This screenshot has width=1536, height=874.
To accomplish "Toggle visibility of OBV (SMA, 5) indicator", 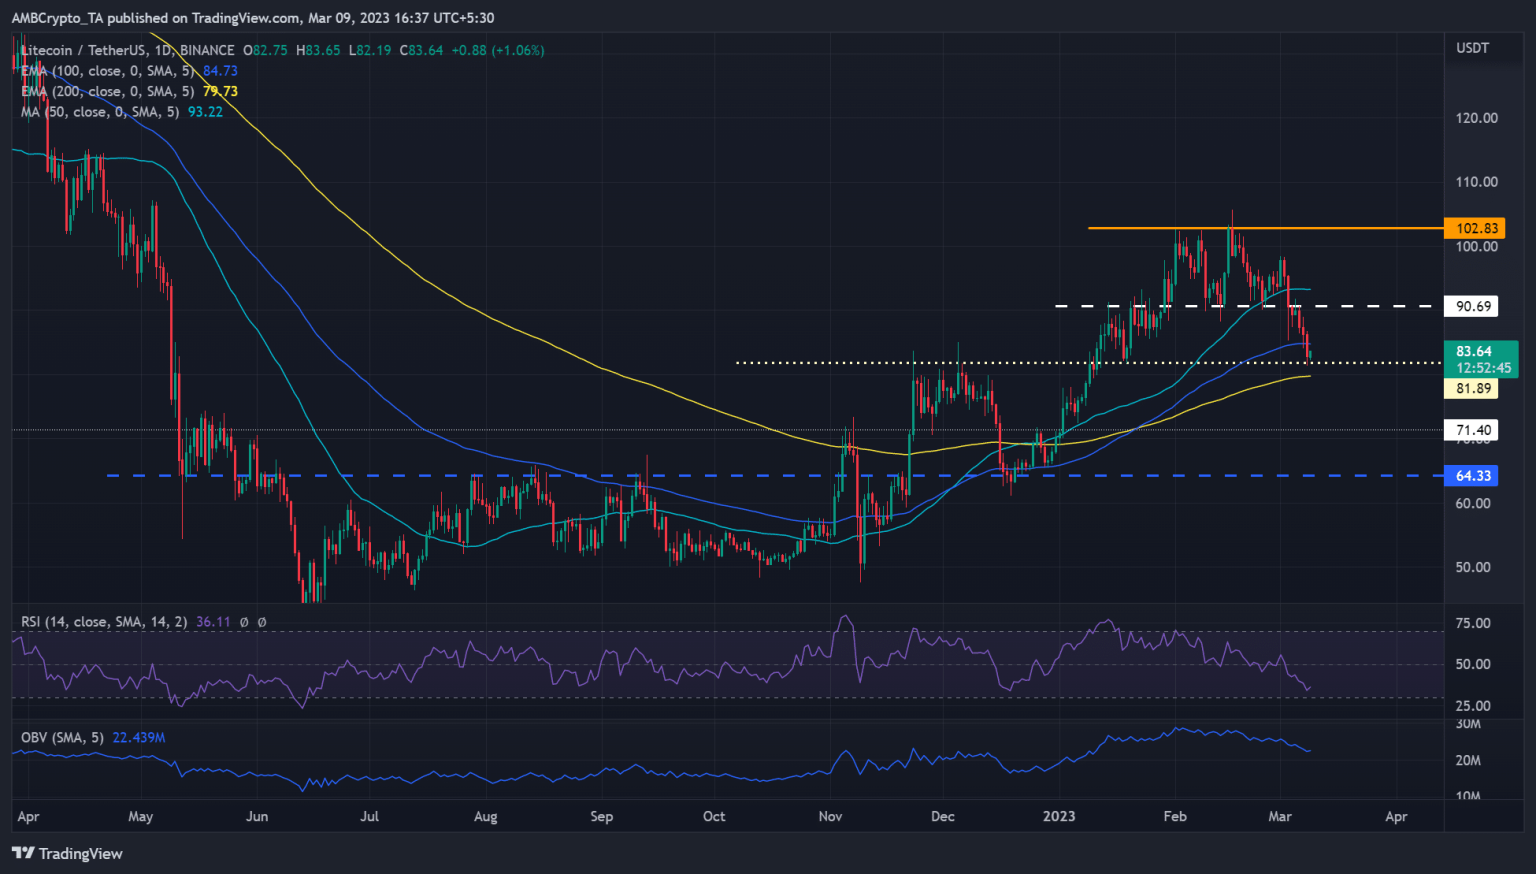I will point(62,736).
